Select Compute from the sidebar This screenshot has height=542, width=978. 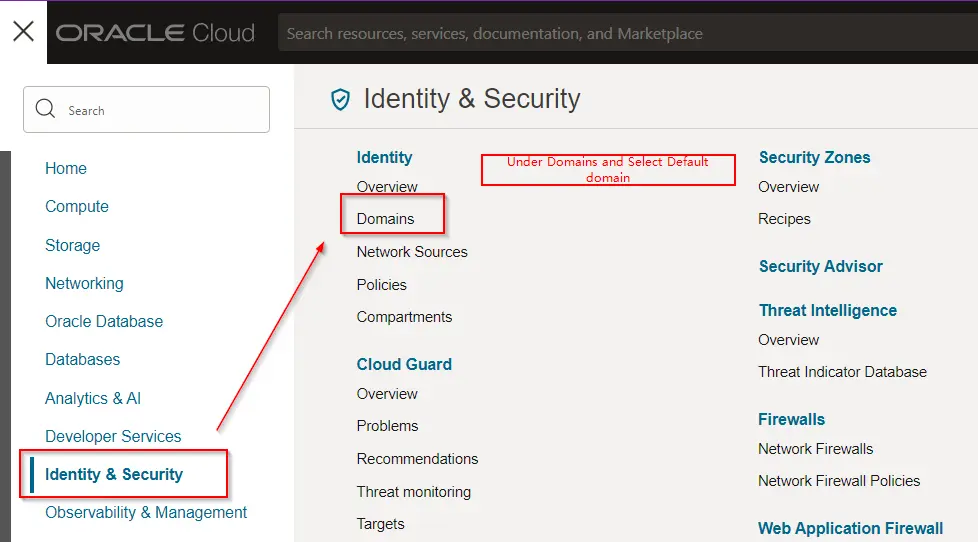coord(77,207)
